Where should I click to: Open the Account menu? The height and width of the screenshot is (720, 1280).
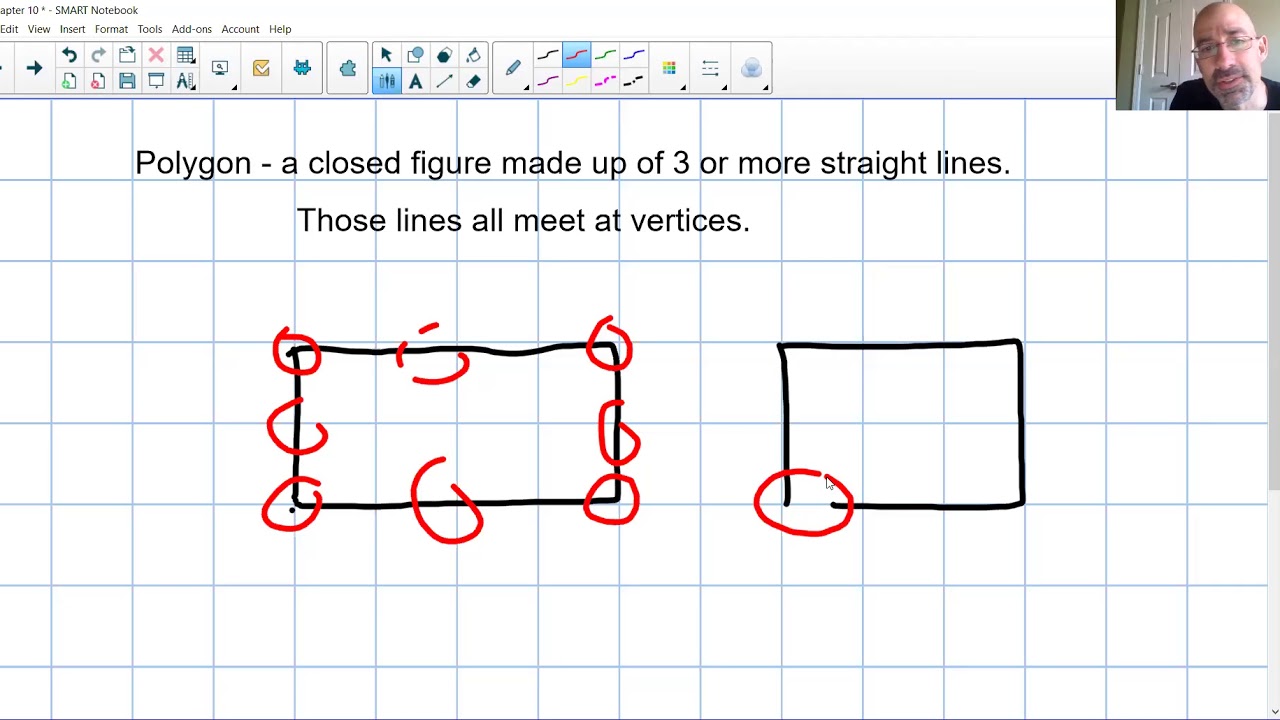pos(240,29)
